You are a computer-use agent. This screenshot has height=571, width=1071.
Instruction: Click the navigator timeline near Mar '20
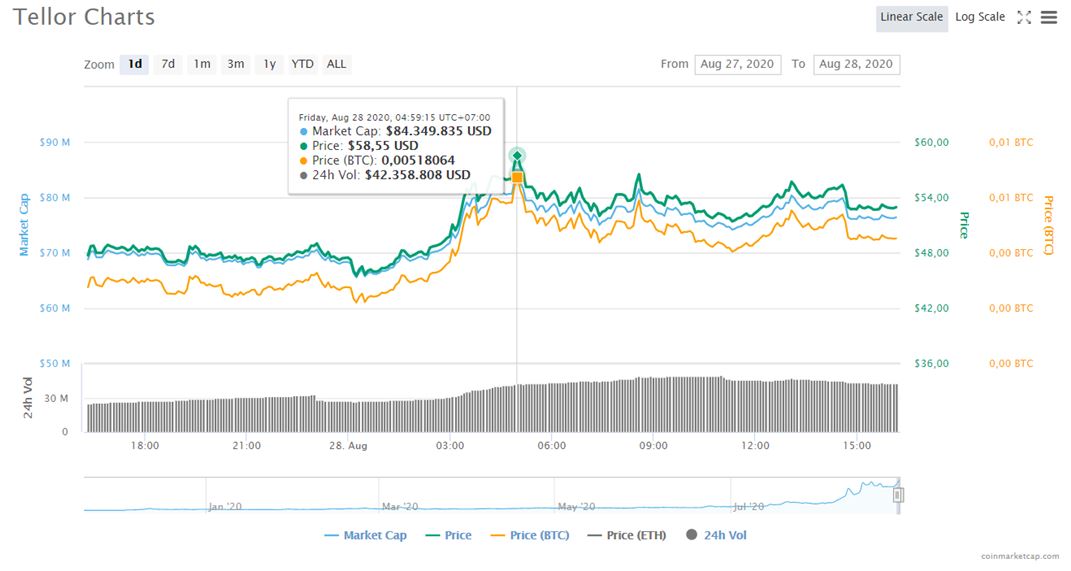pos(400,507)
